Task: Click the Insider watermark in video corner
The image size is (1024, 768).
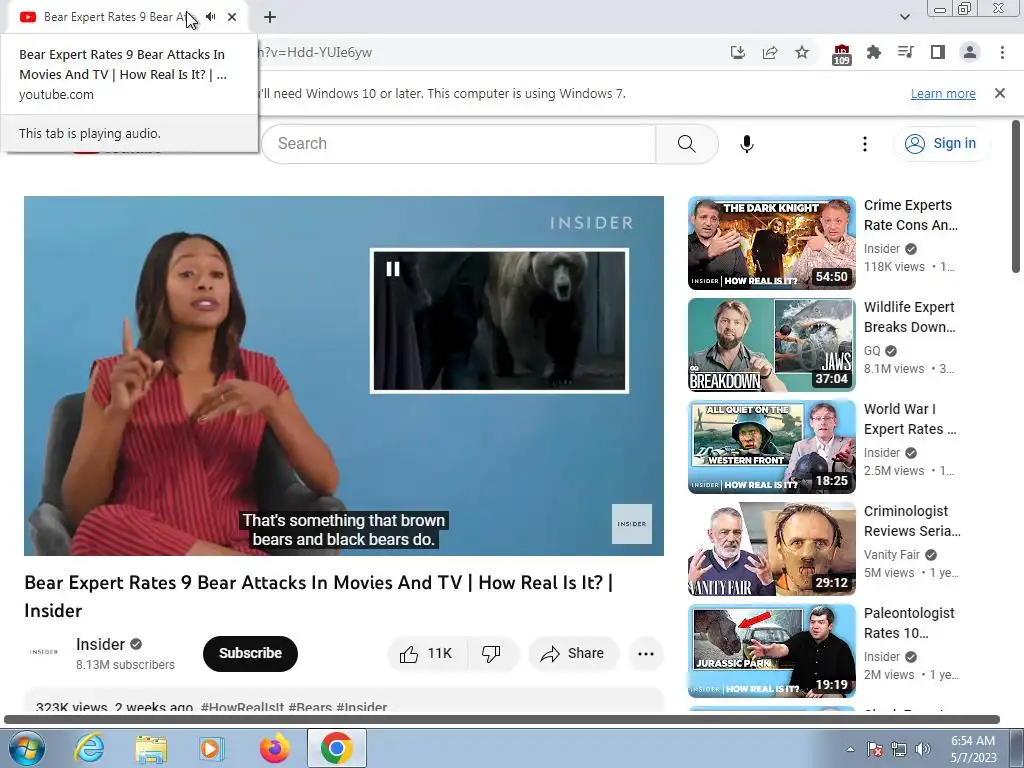Action: click(632, 524)
